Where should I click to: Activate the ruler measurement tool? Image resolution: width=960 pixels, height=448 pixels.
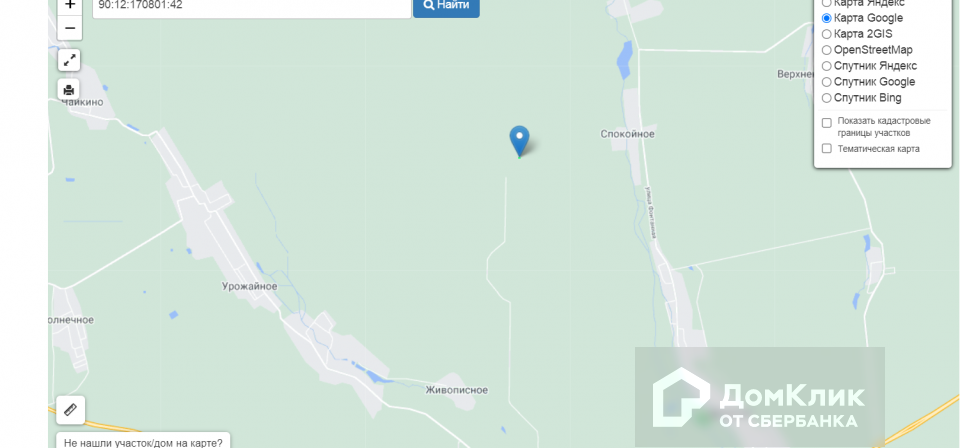tap(70, 409)
